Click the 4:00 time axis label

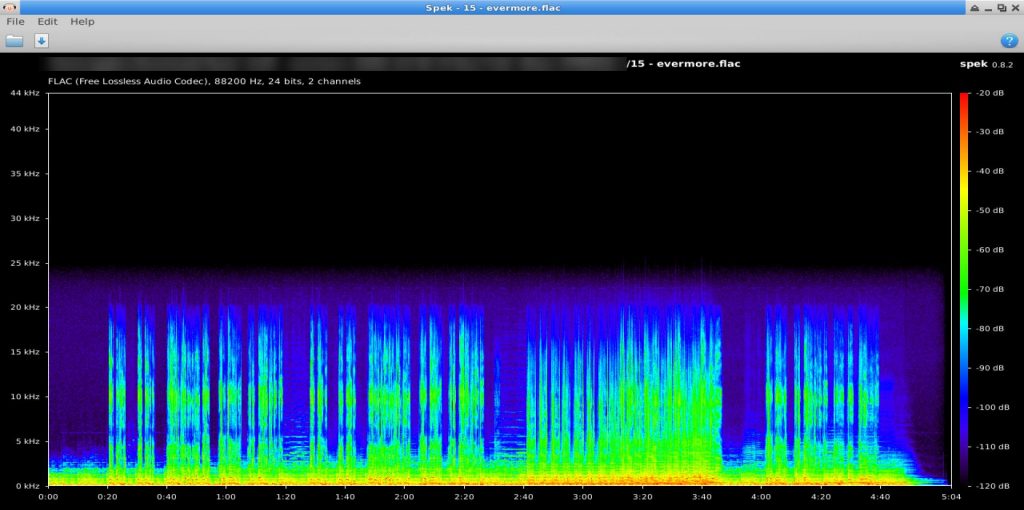(x=761, y=496)
